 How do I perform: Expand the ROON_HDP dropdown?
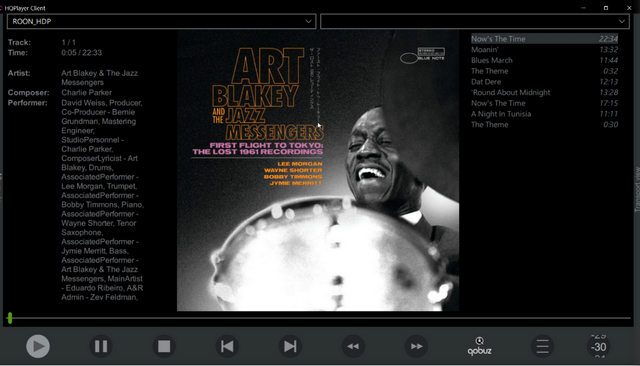coord(162,22)
